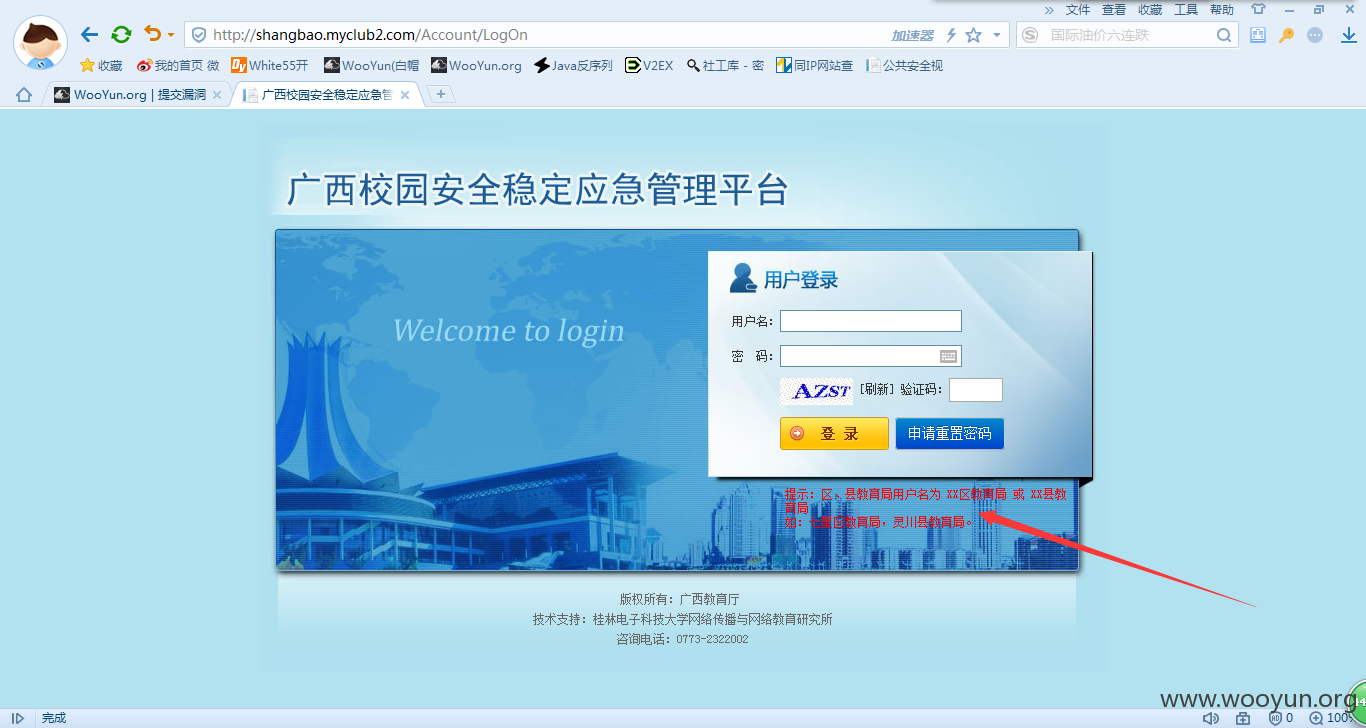
Task: Click the speaker volume icon in the status bar
Action: (1211, 718)
